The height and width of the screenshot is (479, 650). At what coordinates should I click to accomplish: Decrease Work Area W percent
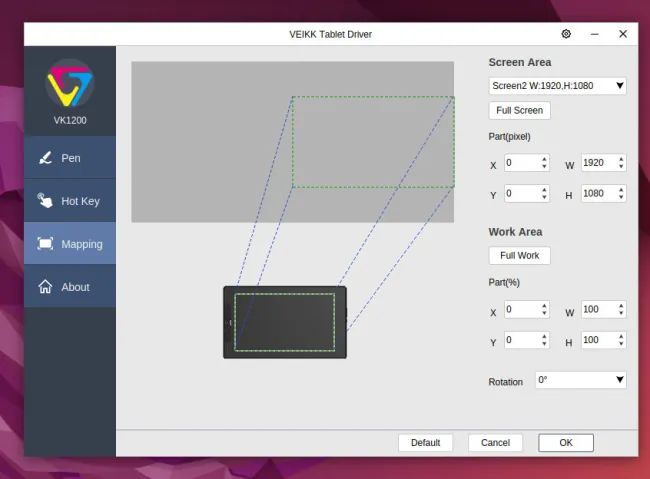pyautogui.click(x=621, y=313)
